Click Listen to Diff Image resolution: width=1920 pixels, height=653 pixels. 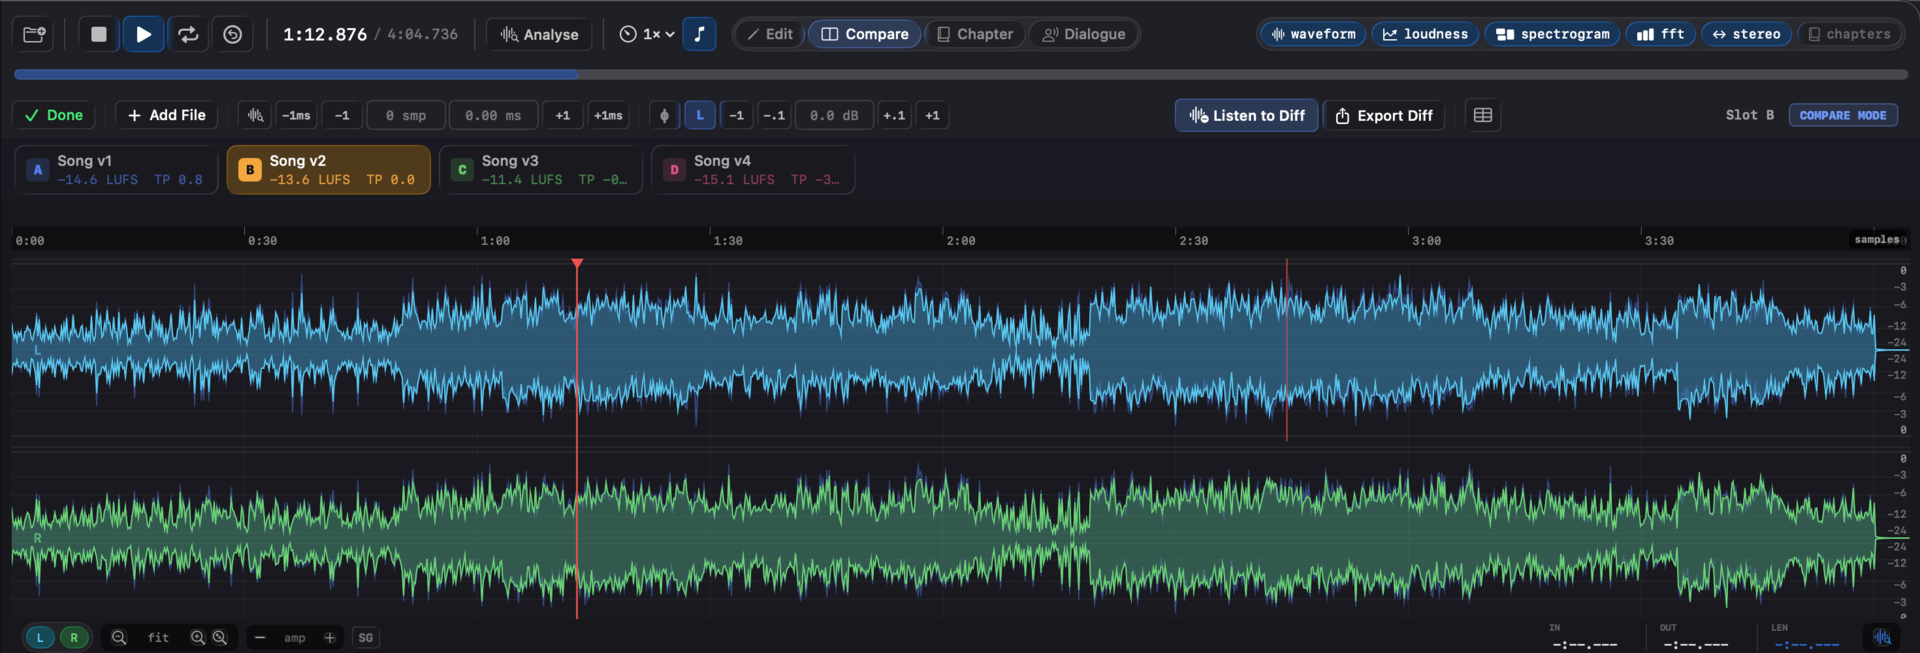click(1247, 115)
